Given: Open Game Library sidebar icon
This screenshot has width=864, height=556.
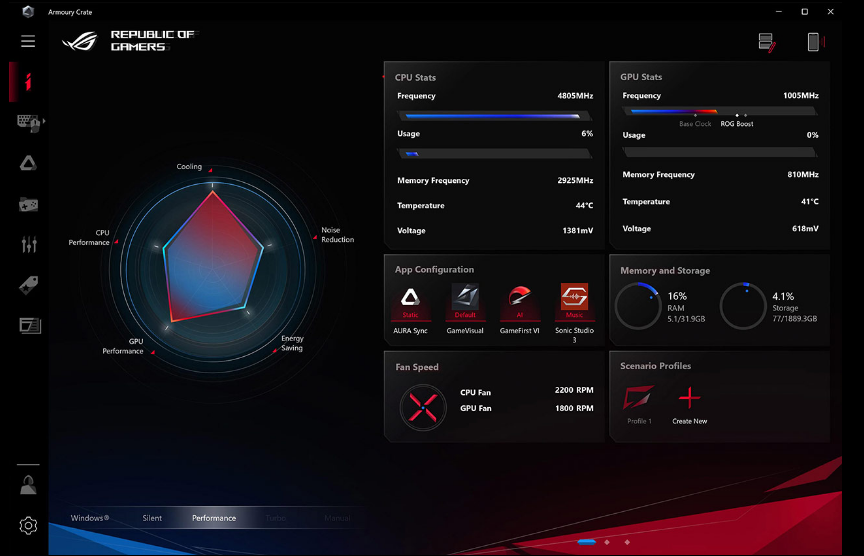Looking at the screenshot, I should click(x=28, y=204).
